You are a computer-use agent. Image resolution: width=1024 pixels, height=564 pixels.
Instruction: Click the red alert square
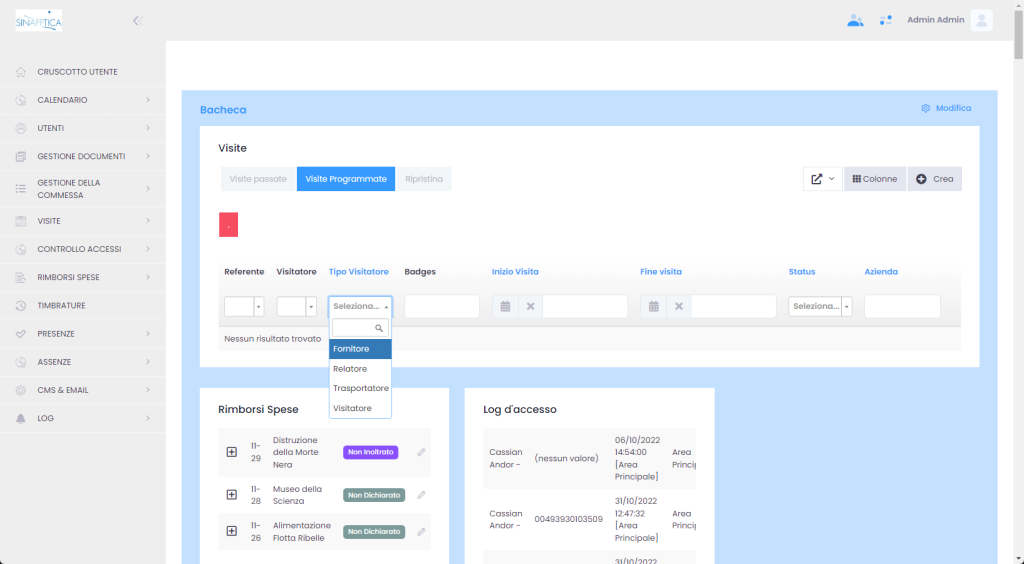228,225
